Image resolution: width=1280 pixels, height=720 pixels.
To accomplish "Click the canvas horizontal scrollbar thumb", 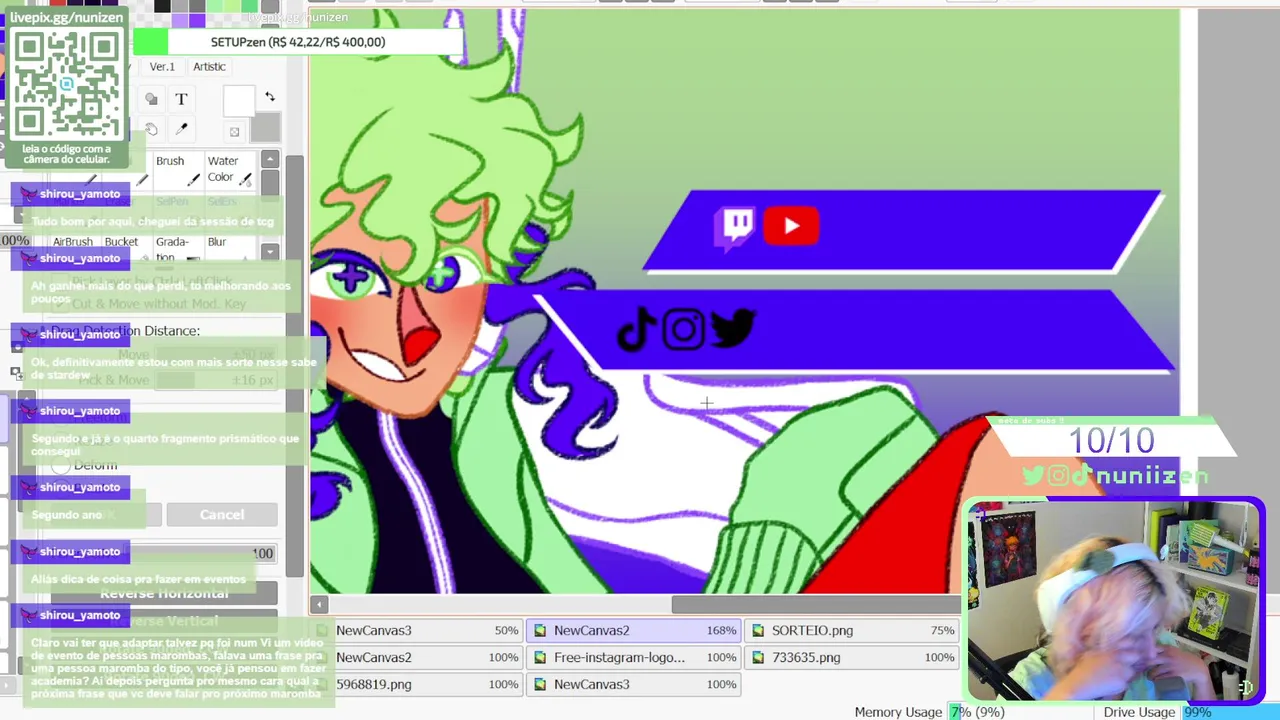I will [816, 604].
